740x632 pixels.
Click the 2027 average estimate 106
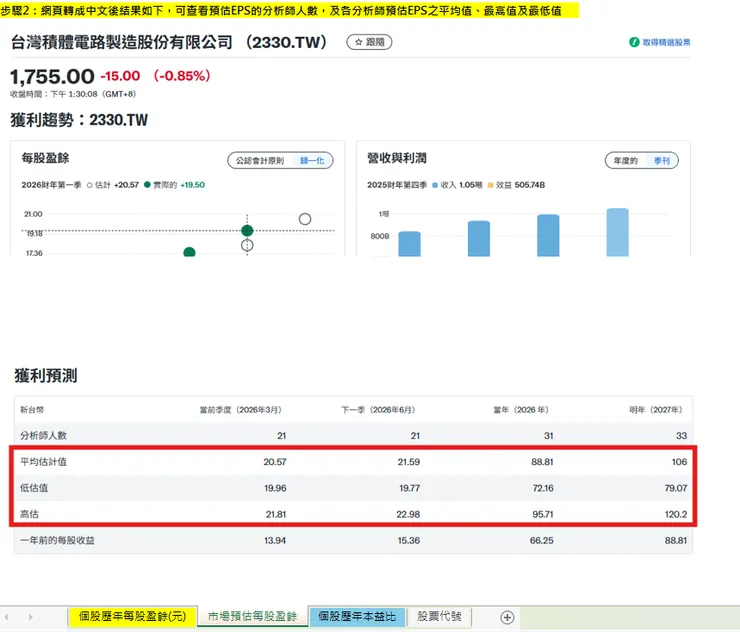click(x=679, y=462)
